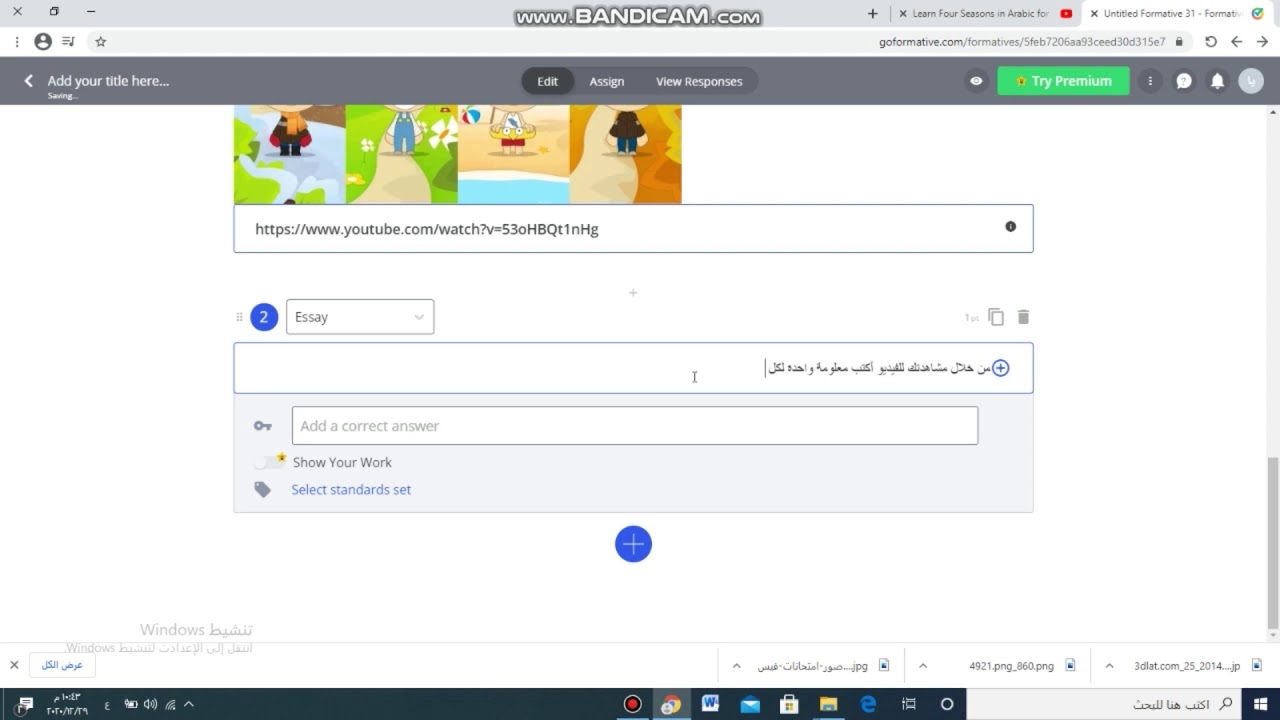Duplicate question 2 with copy icon
The width and height of the screenshot is (1280, 720).
click(996, 317)
